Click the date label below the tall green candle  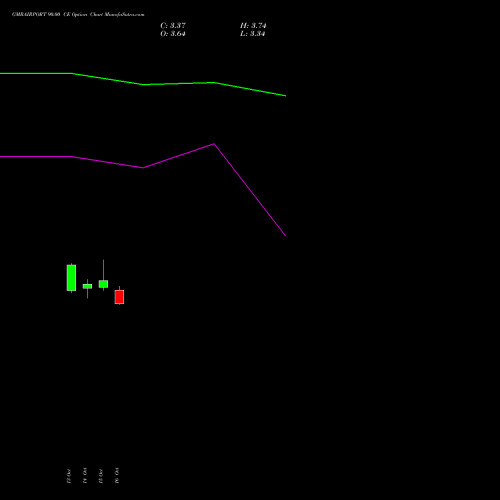point(69,476)
